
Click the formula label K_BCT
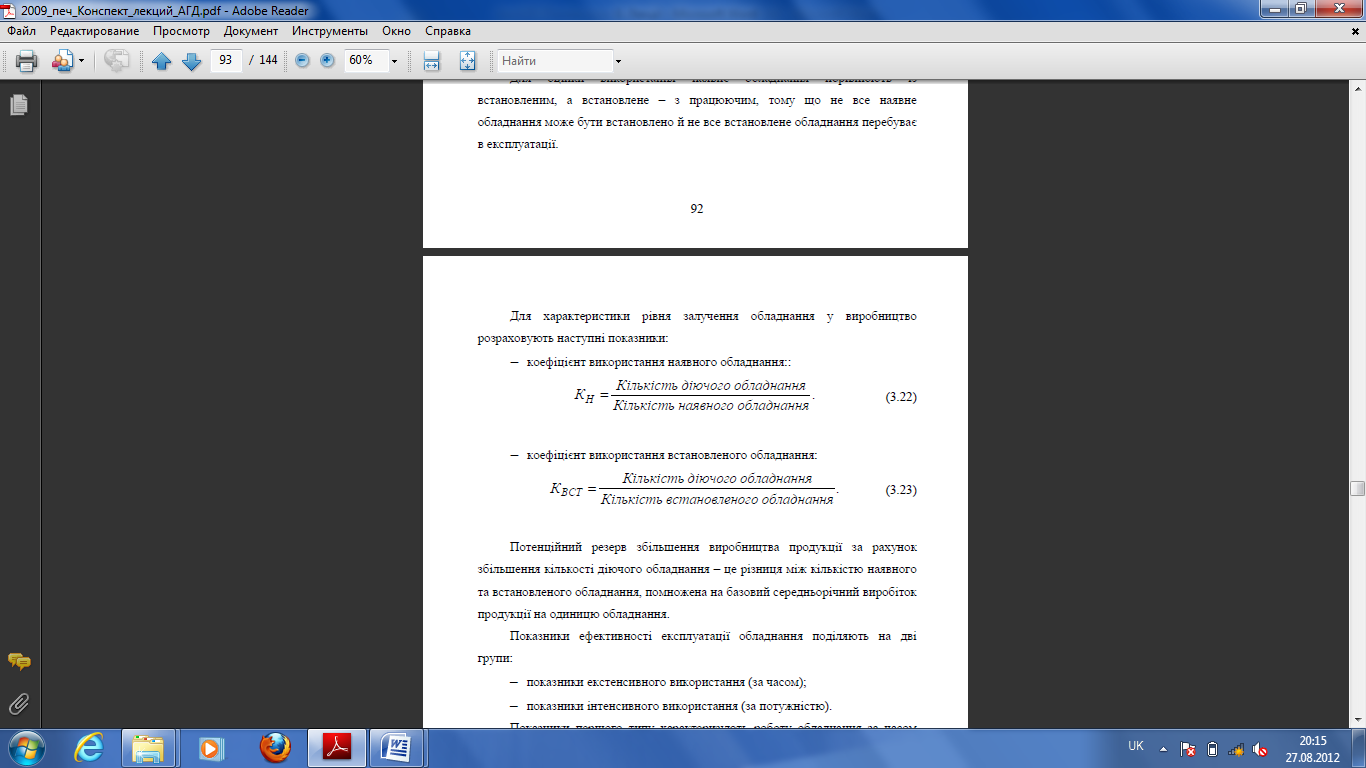coord(566,490)
